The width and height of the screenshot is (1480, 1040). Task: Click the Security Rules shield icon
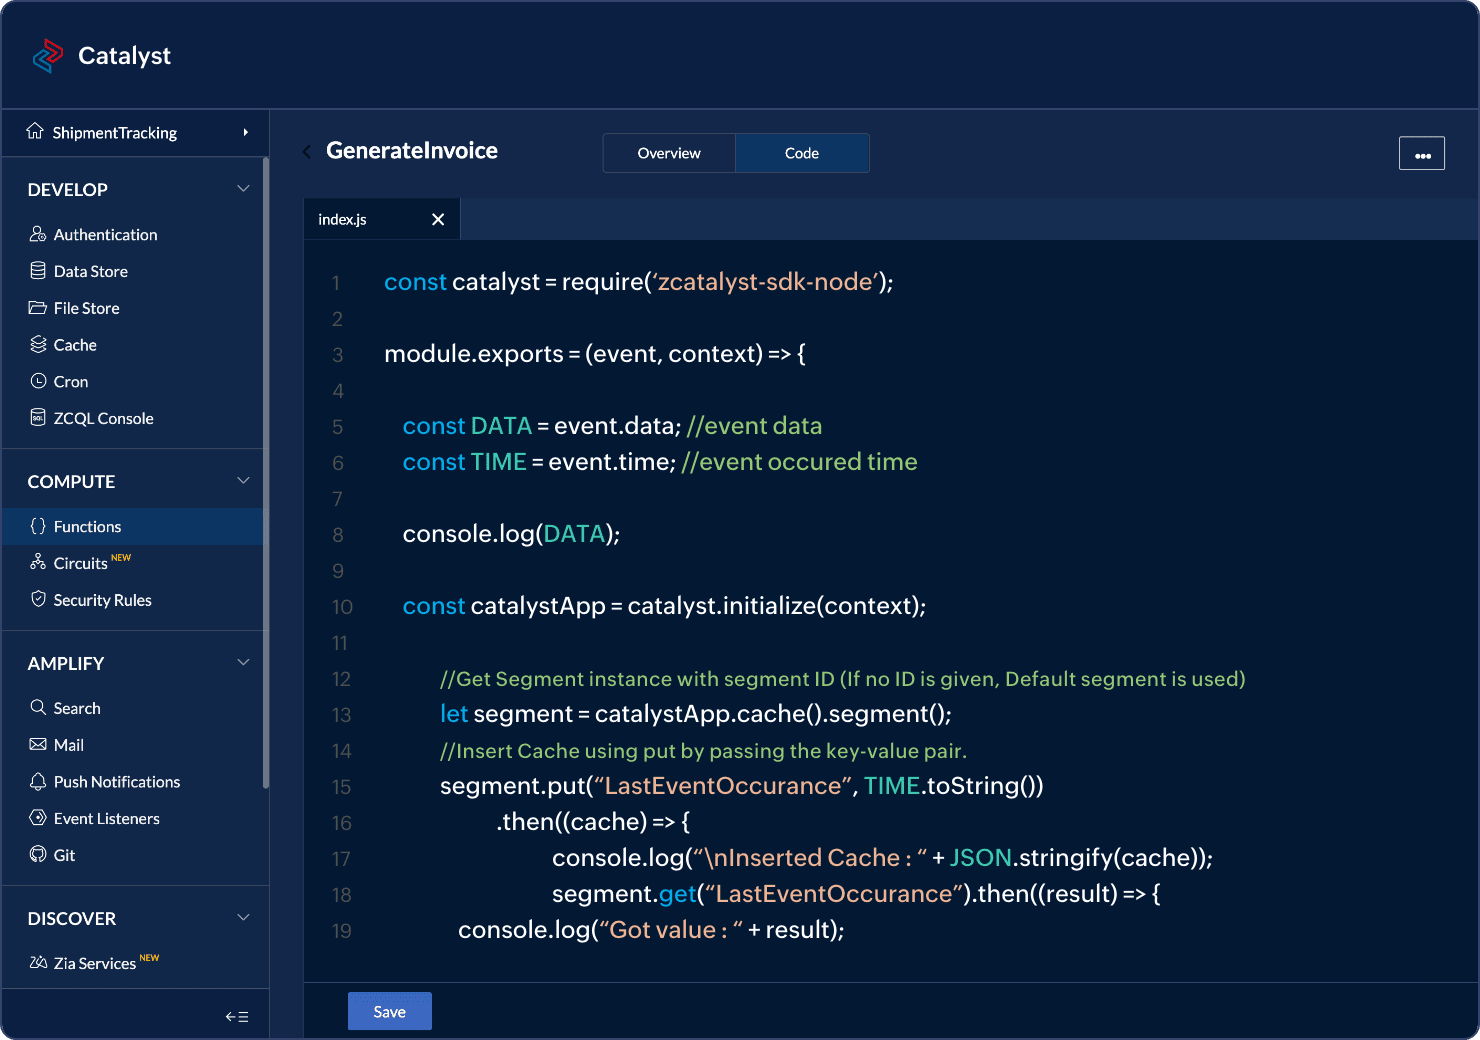click(x=38, y=600)
